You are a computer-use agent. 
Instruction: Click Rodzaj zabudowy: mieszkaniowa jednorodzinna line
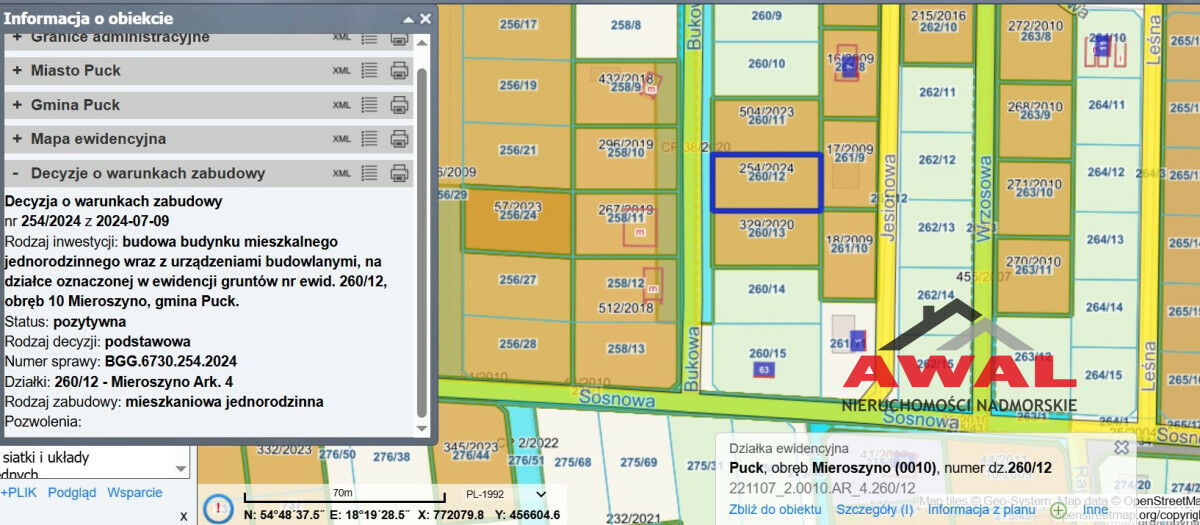(x=164, y=401)
